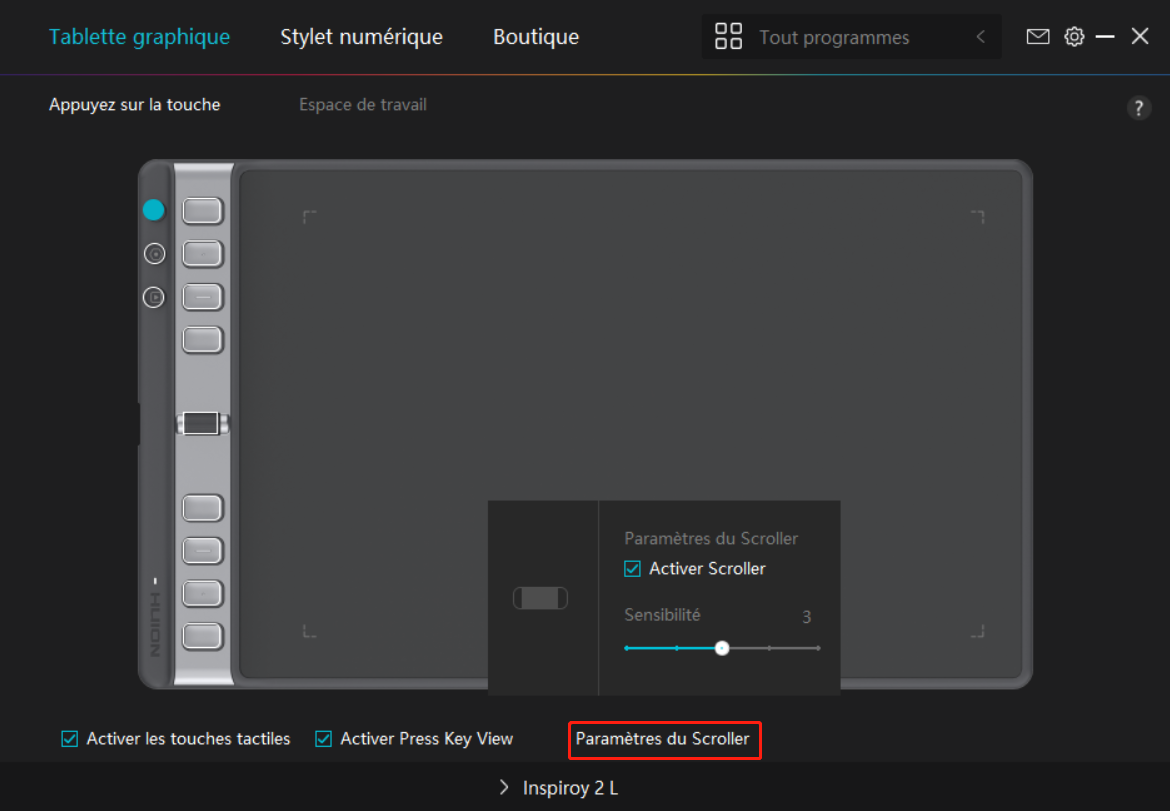Click the question mark help icon
This screenshot has width=1170, height=811.
click(1139, 108)
